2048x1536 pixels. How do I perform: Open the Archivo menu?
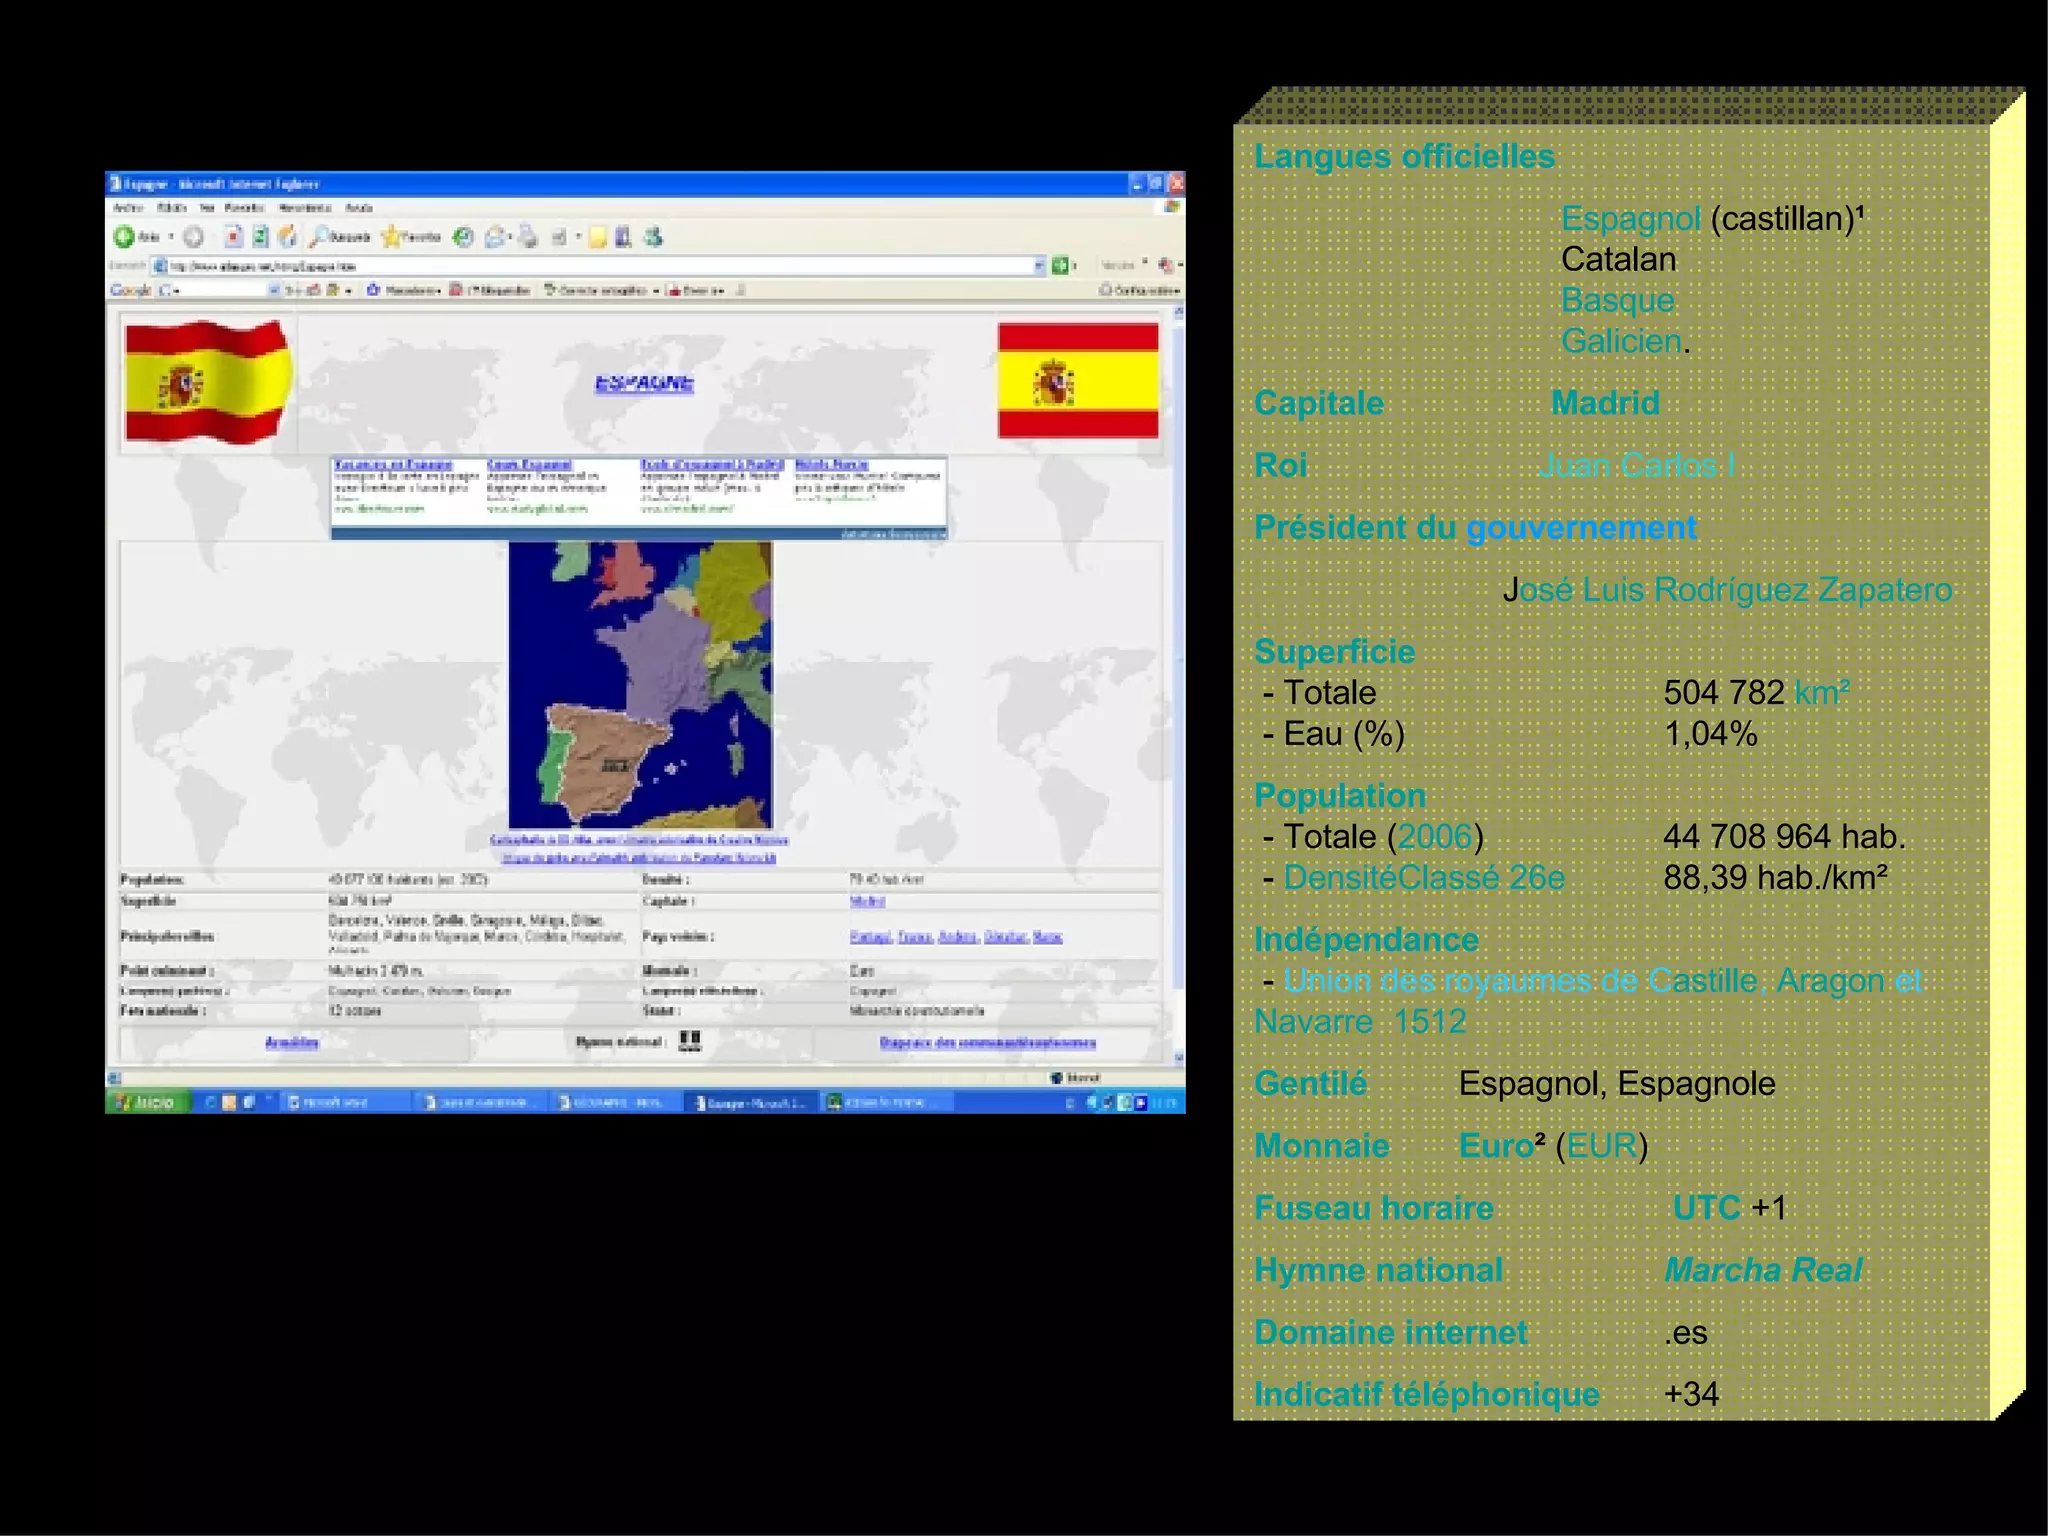coord(128,208)
